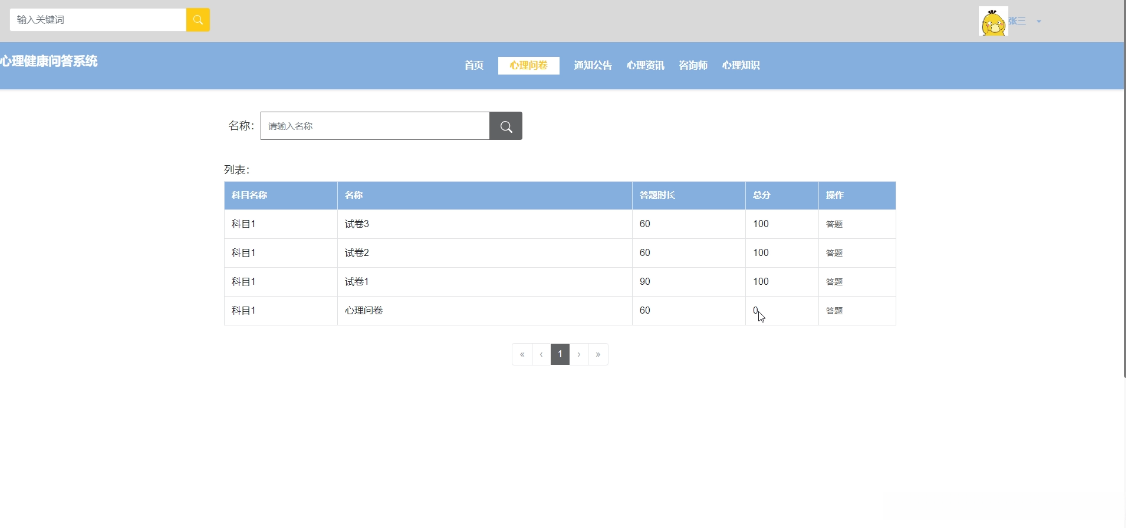
Task: Click 答题 for 试卷3
Action: [x=834, y=224]
